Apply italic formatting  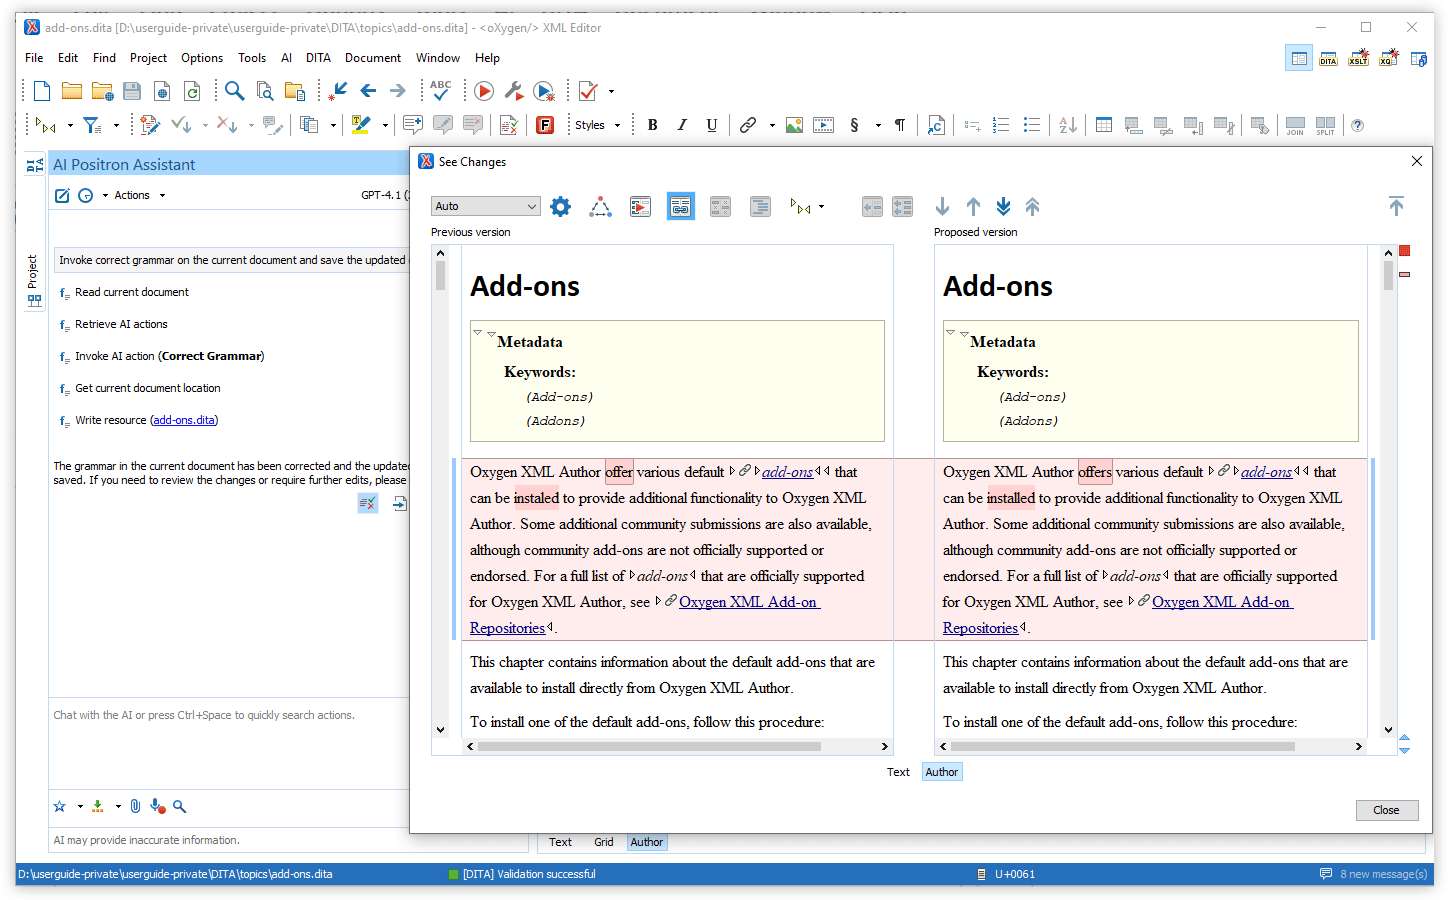pyautogui.click(x=682, y=125)
